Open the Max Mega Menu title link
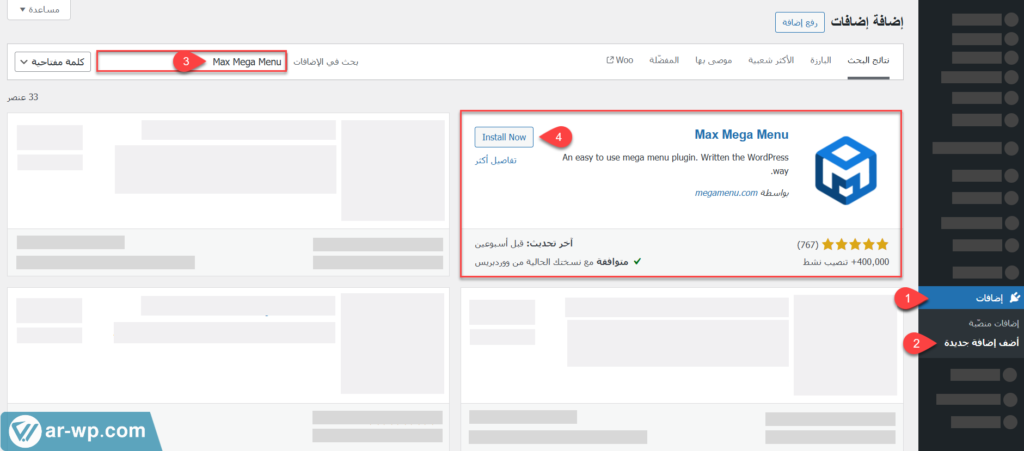 point(741,135)
